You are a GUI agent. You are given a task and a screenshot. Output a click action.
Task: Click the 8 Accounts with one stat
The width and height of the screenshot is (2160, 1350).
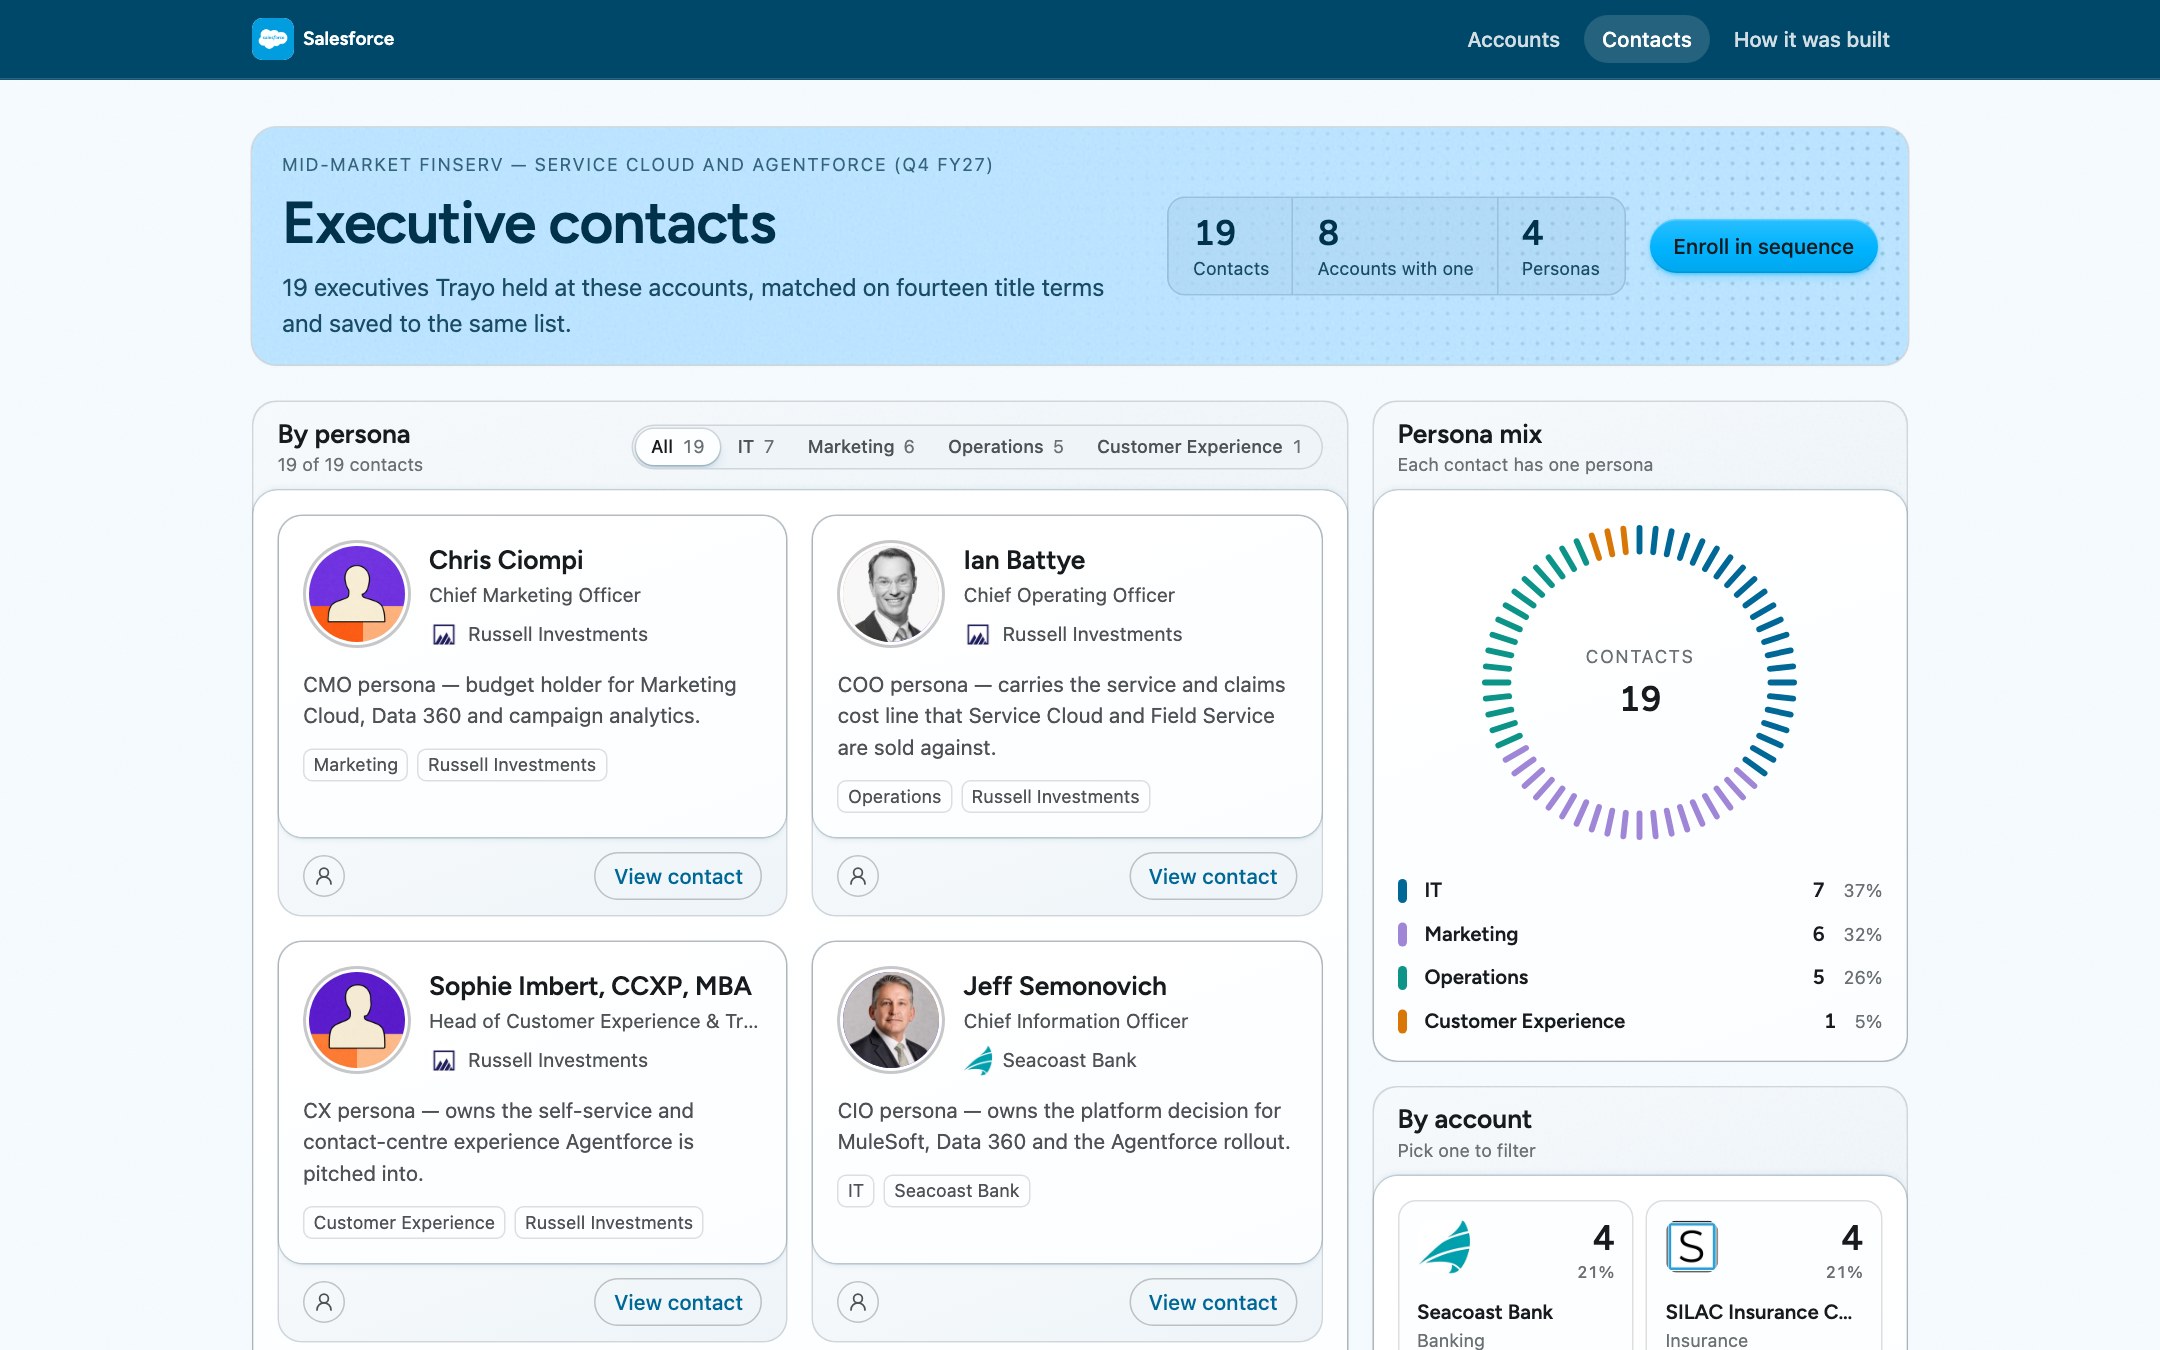click(1395, 246)
